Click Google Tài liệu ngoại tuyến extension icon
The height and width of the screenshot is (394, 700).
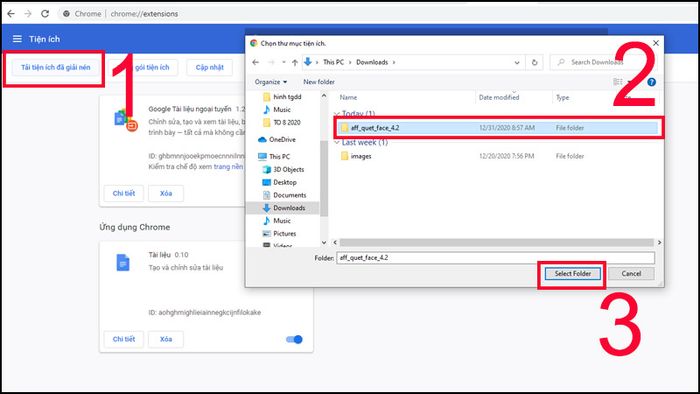[x=125, y=120]
